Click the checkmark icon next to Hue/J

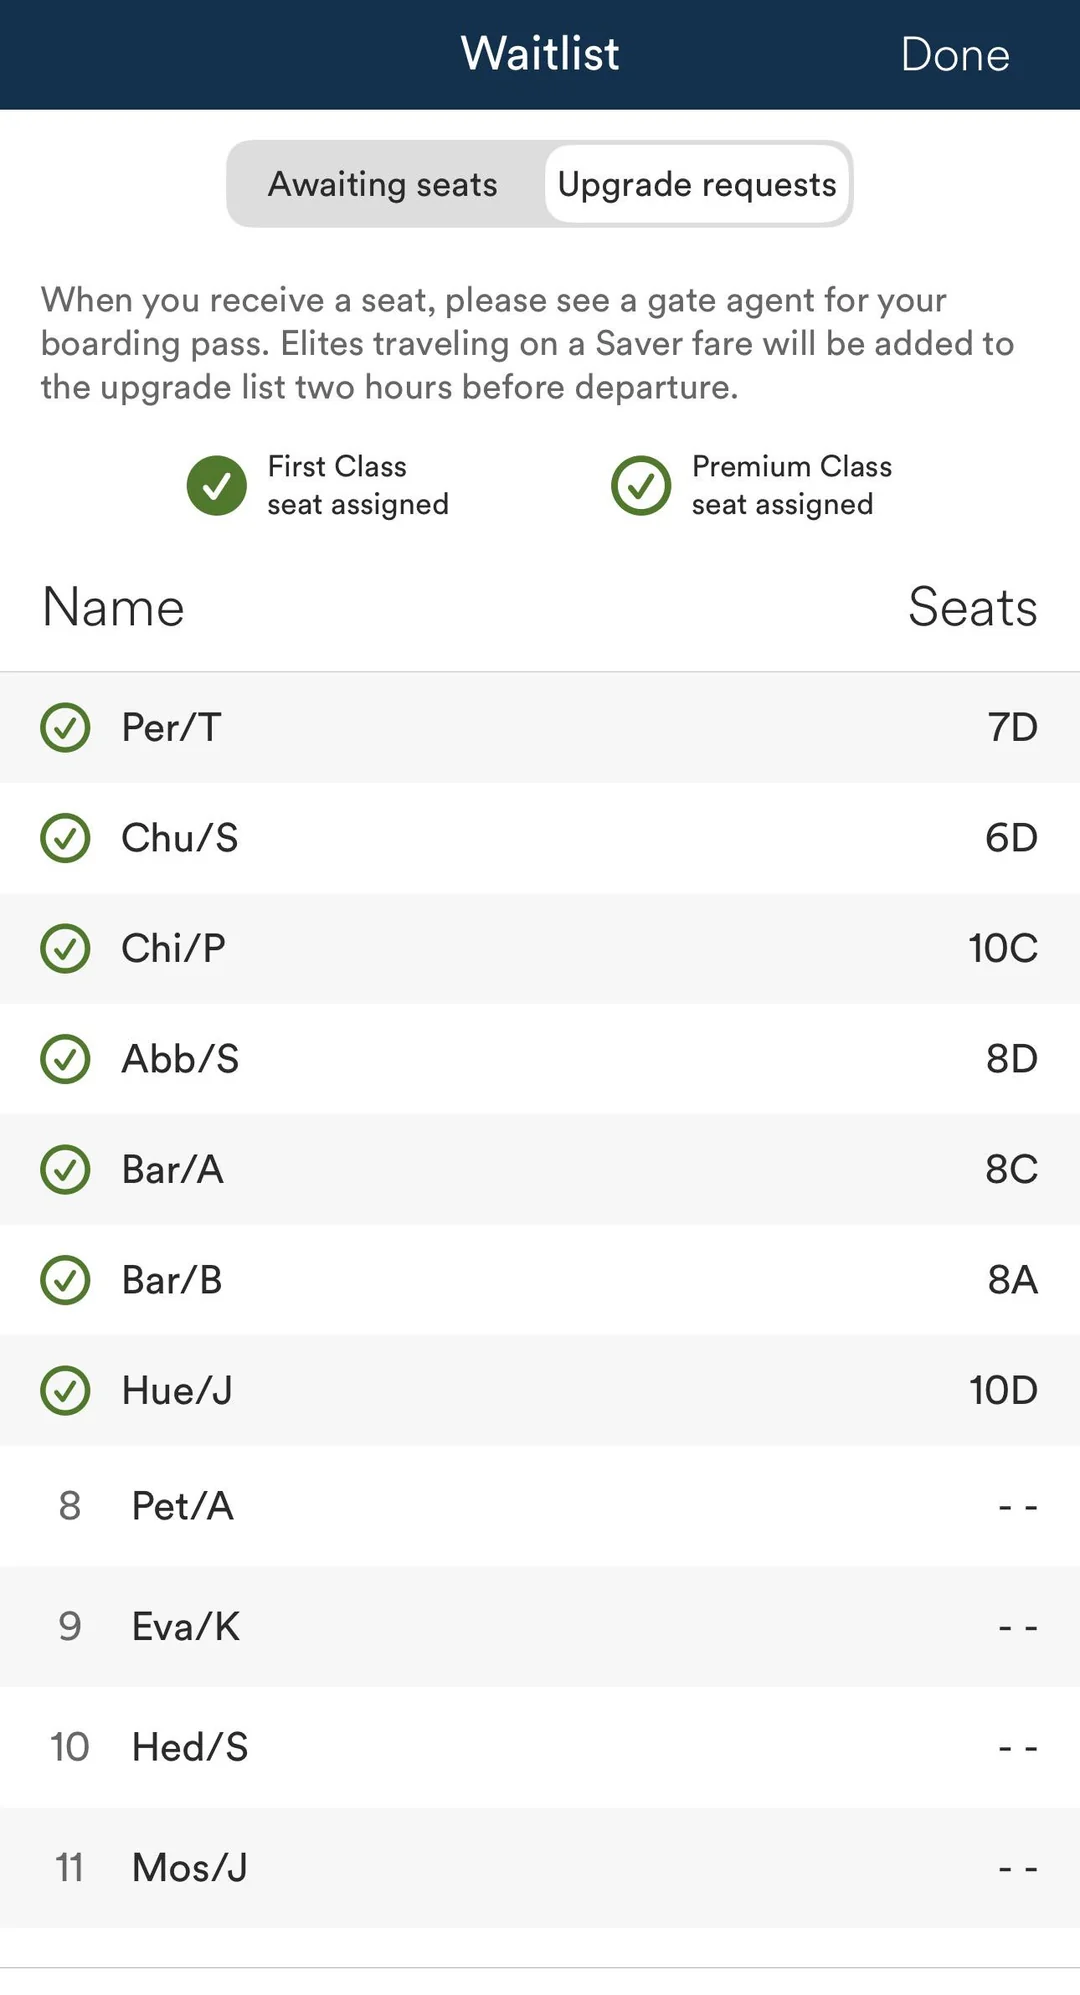tap(66, 1390)
